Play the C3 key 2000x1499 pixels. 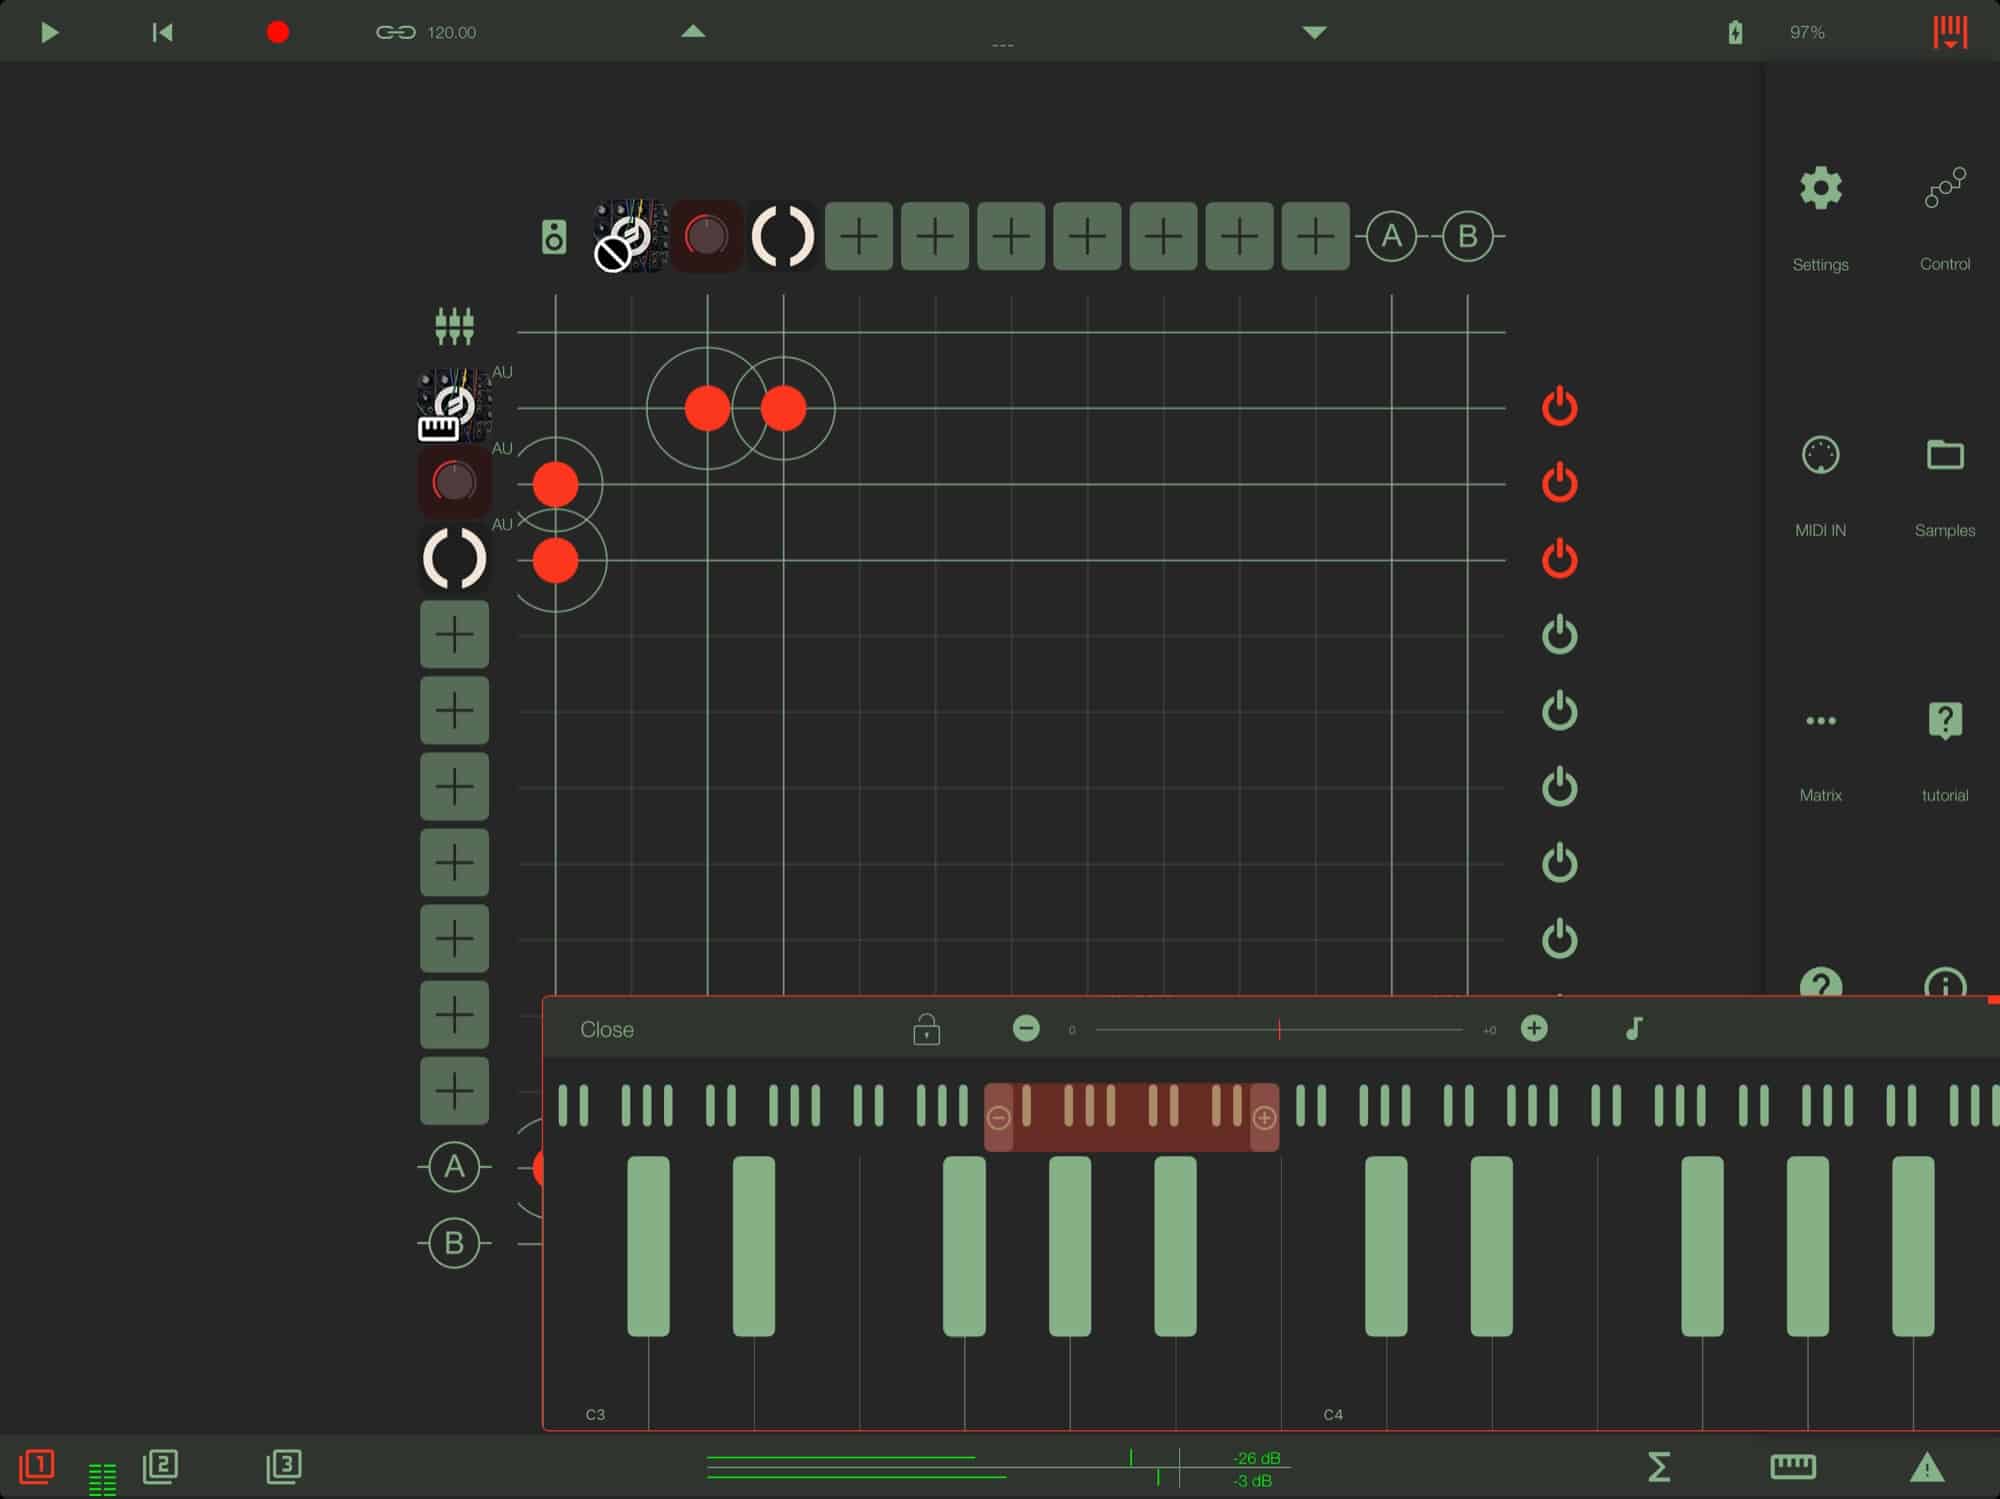point(596,1380)
